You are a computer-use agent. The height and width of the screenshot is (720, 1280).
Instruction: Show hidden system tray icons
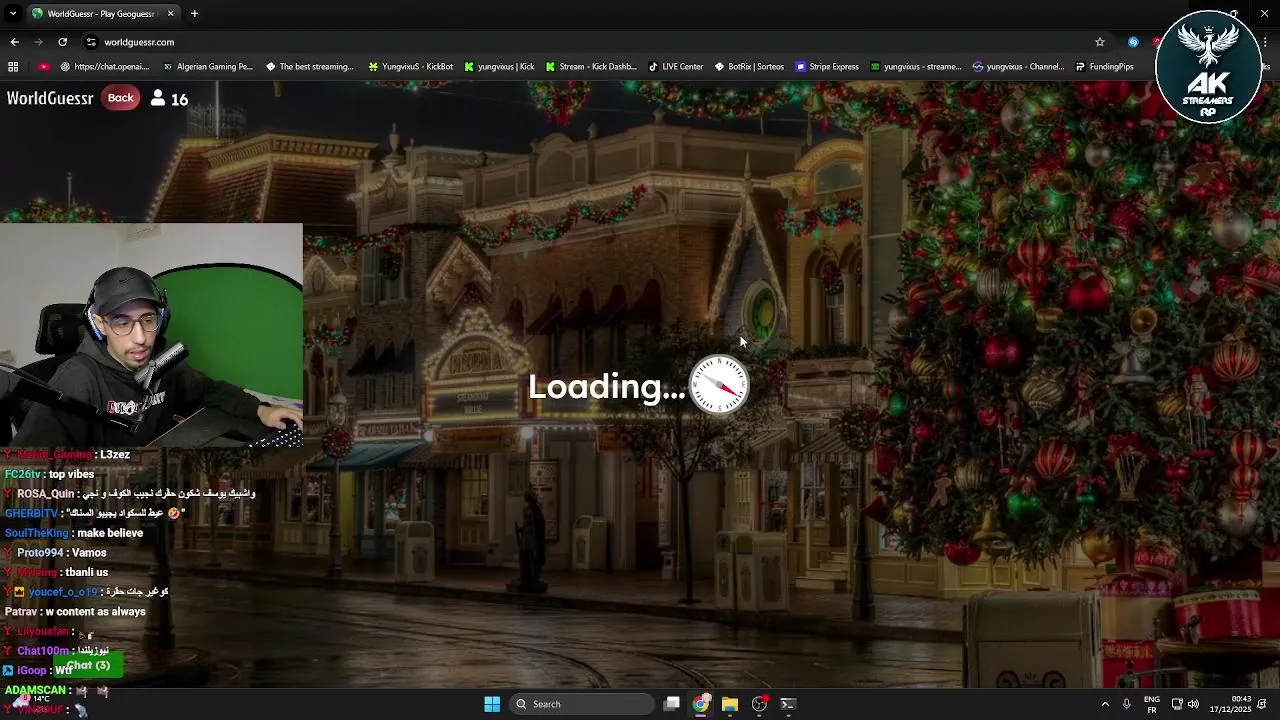(1105, 704)
